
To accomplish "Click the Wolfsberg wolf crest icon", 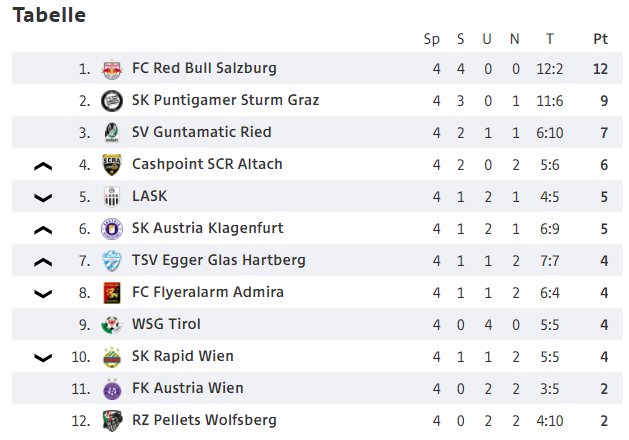I will click(112, 421).
